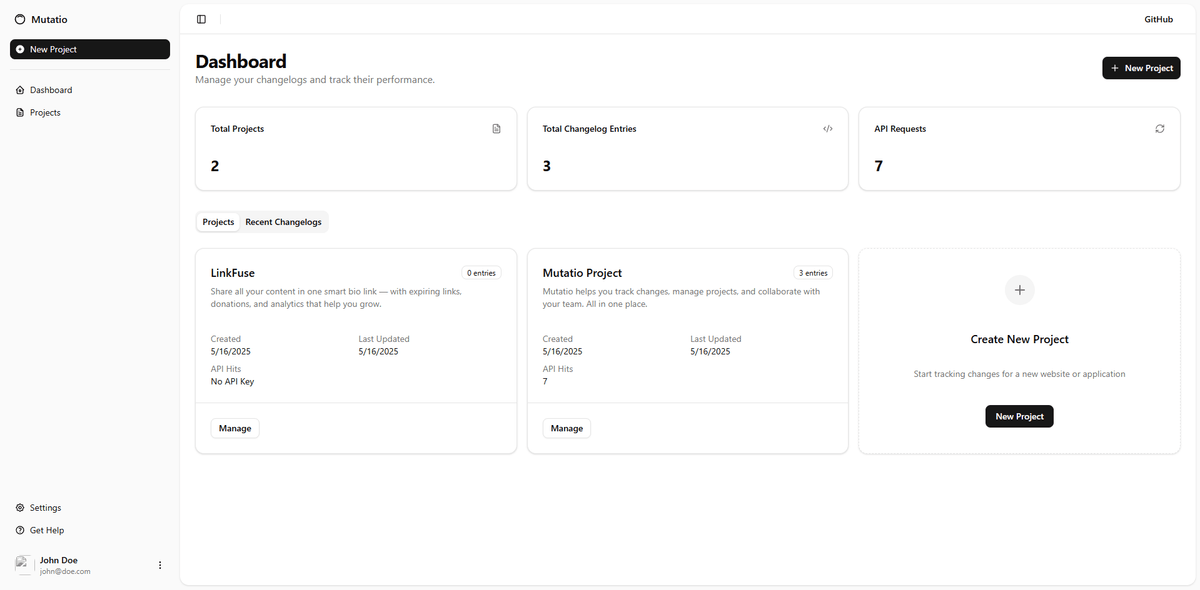Switch to the Recent Changelogs tab
The image size is (1200, 590).
click(283, 222)
